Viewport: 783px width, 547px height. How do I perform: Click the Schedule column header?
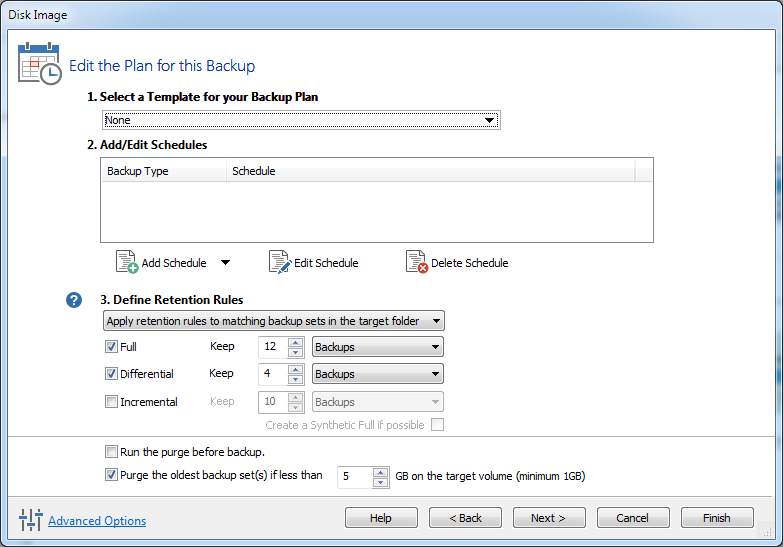[x=430, y=171]
